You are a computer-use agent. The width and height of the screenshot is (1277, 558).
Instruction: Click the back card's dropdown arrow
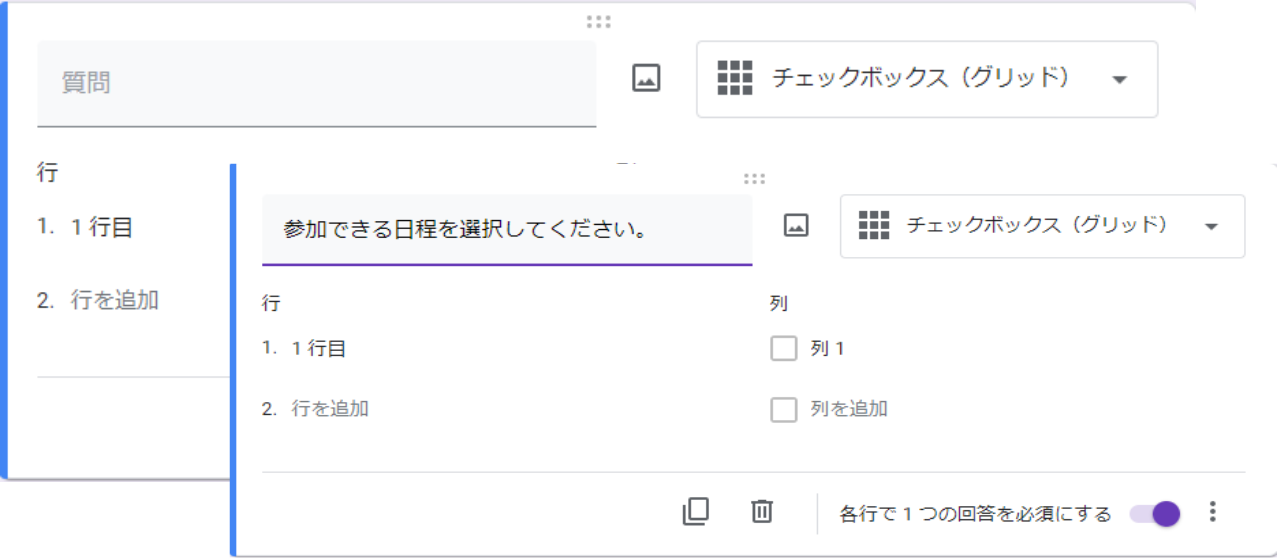1120,80
